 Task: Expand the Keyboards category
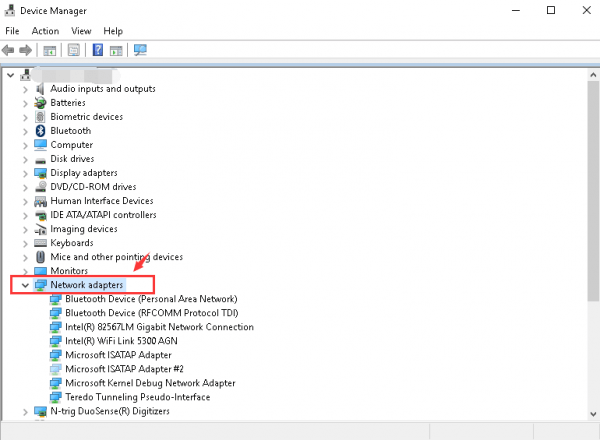tap(25, 244)
